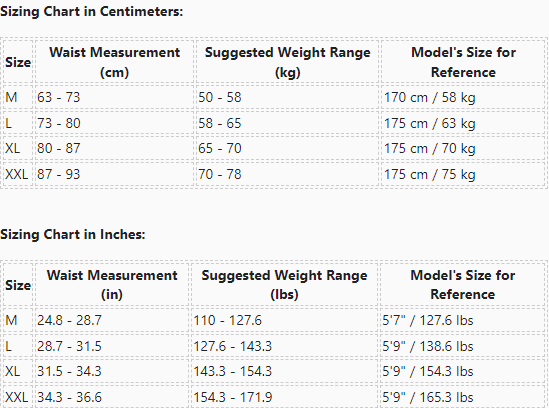Click the 'Sizing Chart in Inches' heading
549x408 pixels.
click(72, 234)
